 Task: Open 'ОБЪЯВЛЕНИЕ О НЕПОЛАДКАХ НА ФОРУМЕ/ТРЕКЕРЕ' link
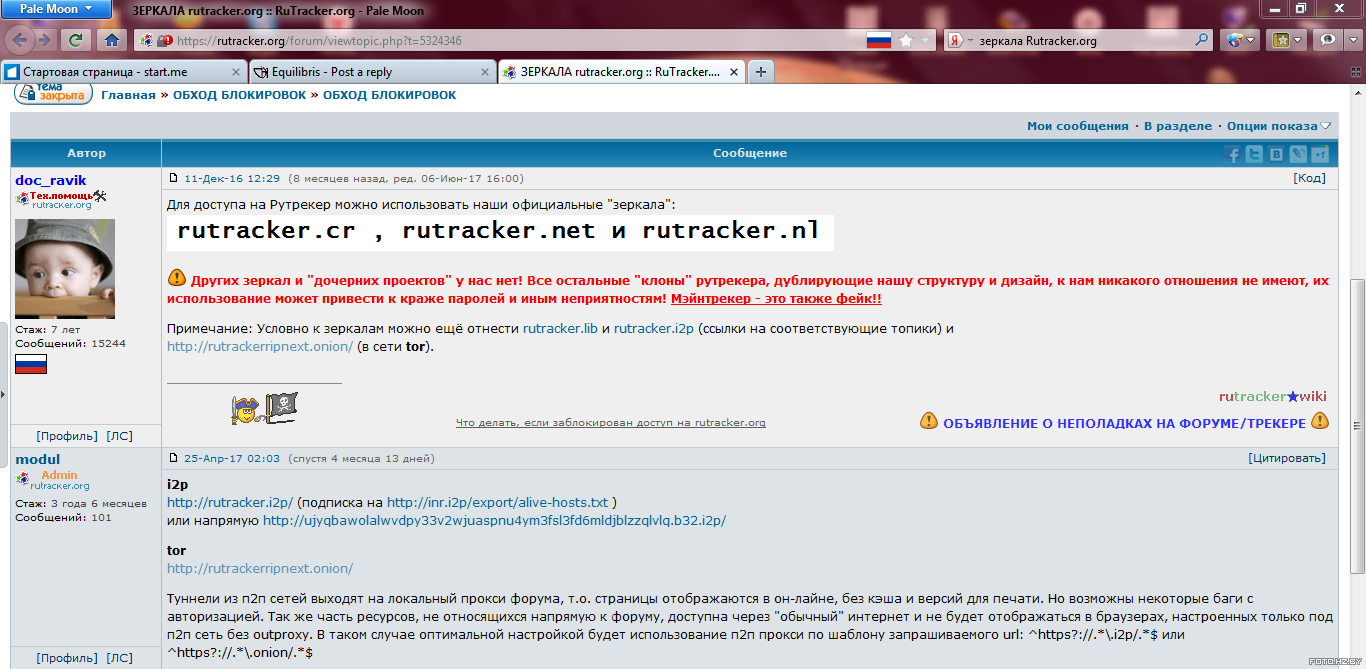1124,423
